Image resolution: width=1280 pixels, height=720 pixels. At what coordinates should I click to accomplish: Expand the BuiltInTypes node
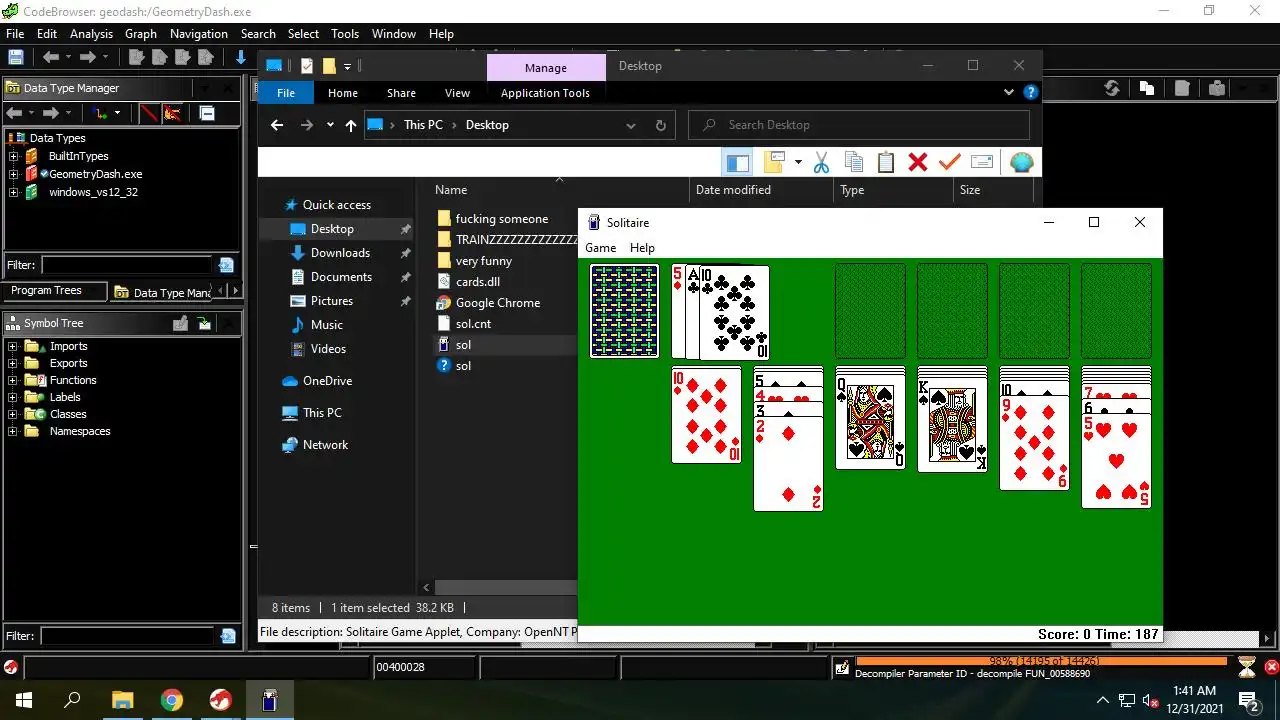[14, 156]
